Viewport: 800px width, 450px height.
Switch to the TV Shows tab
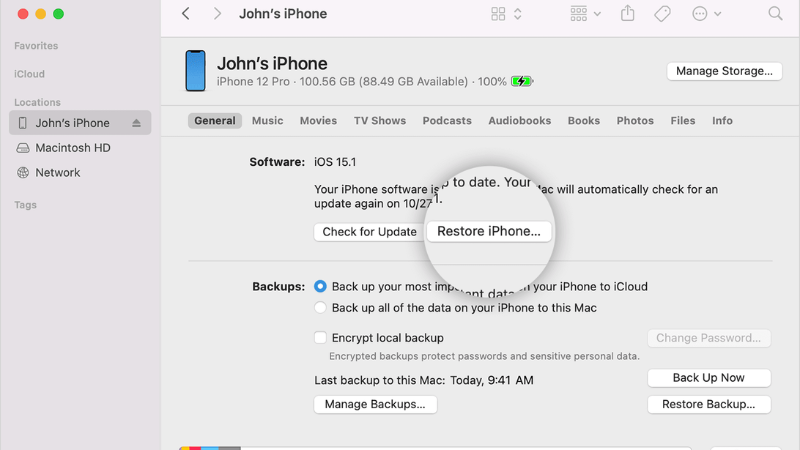pos(380,121)
